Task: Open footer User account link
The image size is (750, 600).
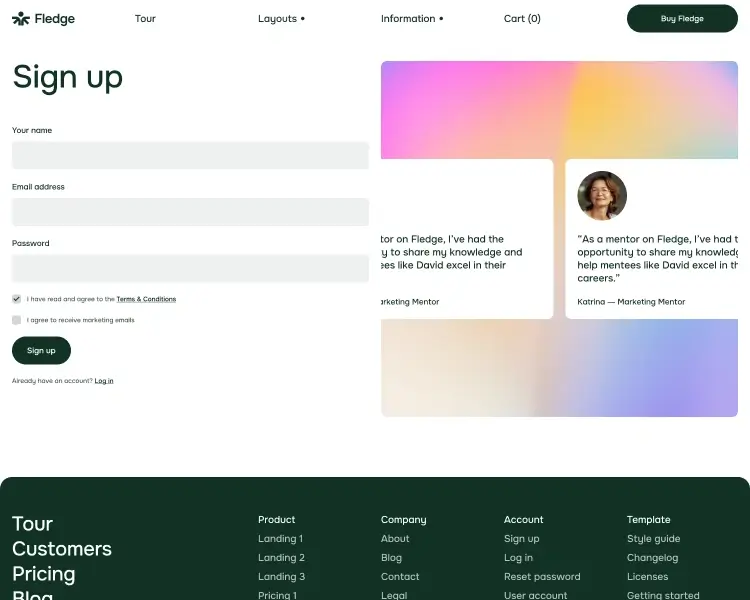Action: point(535,595)
